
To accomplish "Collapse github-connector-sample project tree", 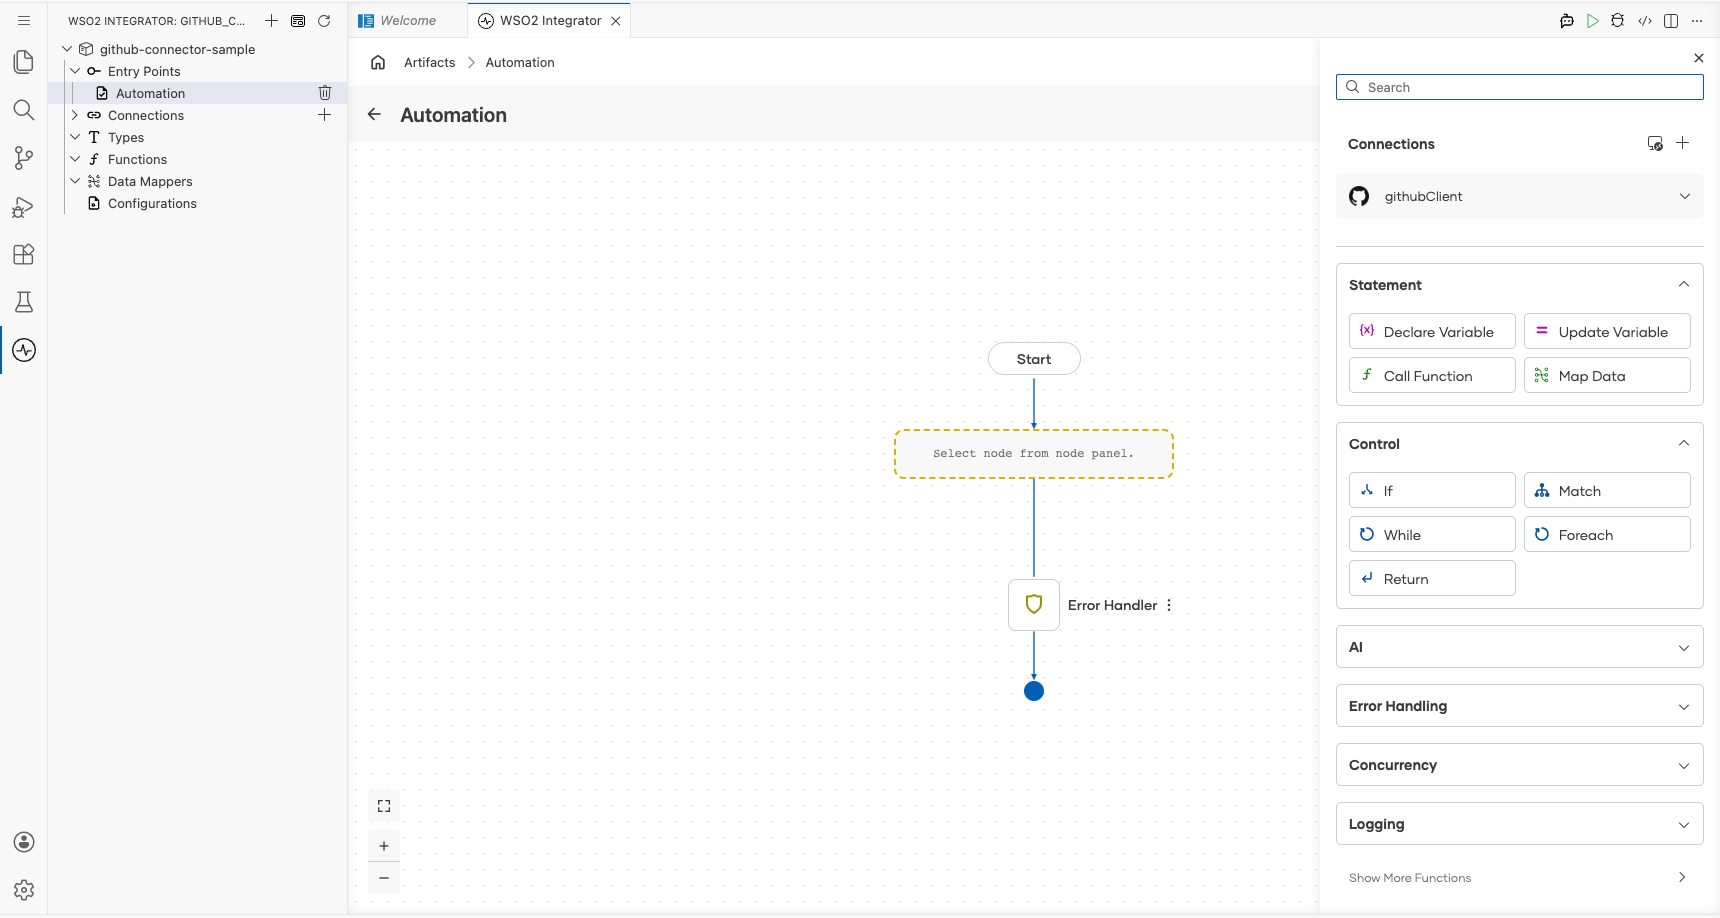I will pos(67,49).
